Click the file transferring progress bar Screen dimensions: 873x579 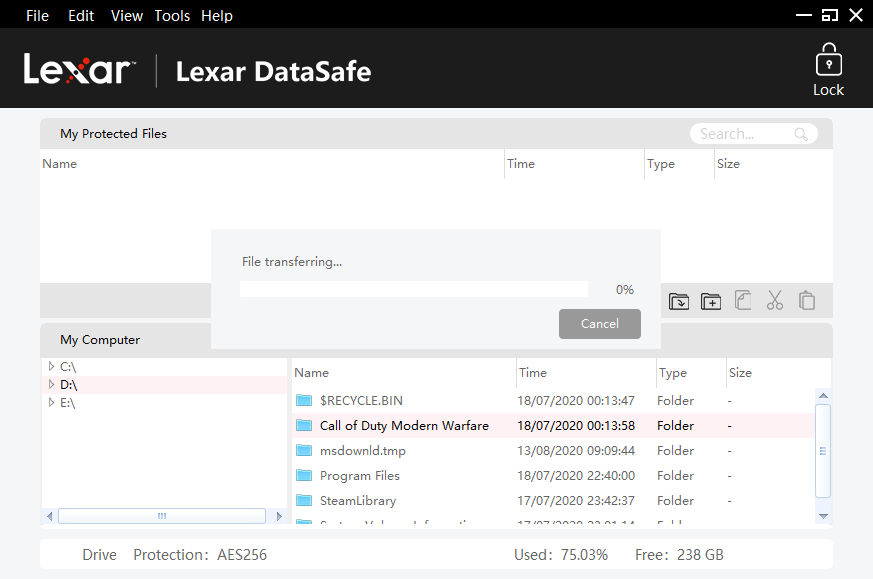tap(414, 289)
